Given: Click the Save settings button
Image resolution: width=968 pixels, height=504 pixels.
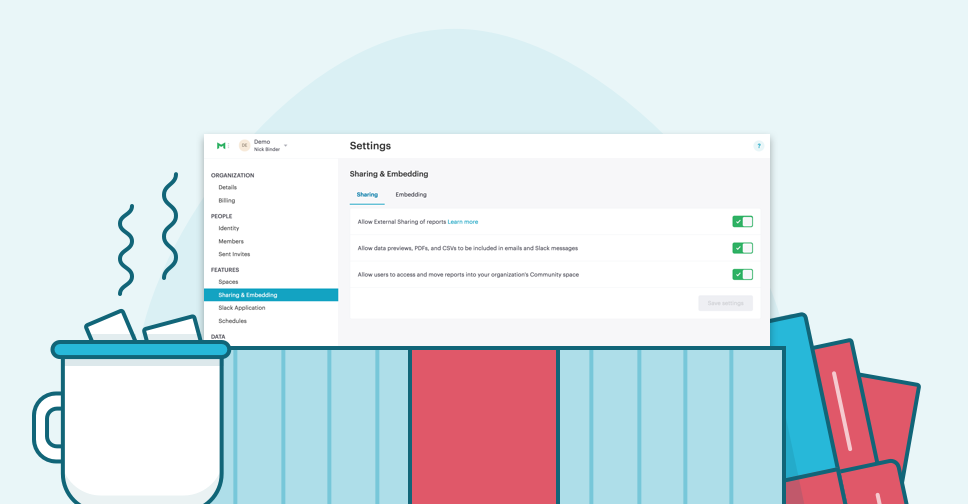Looking at the screenshot, I should click(x=725, y=303).
